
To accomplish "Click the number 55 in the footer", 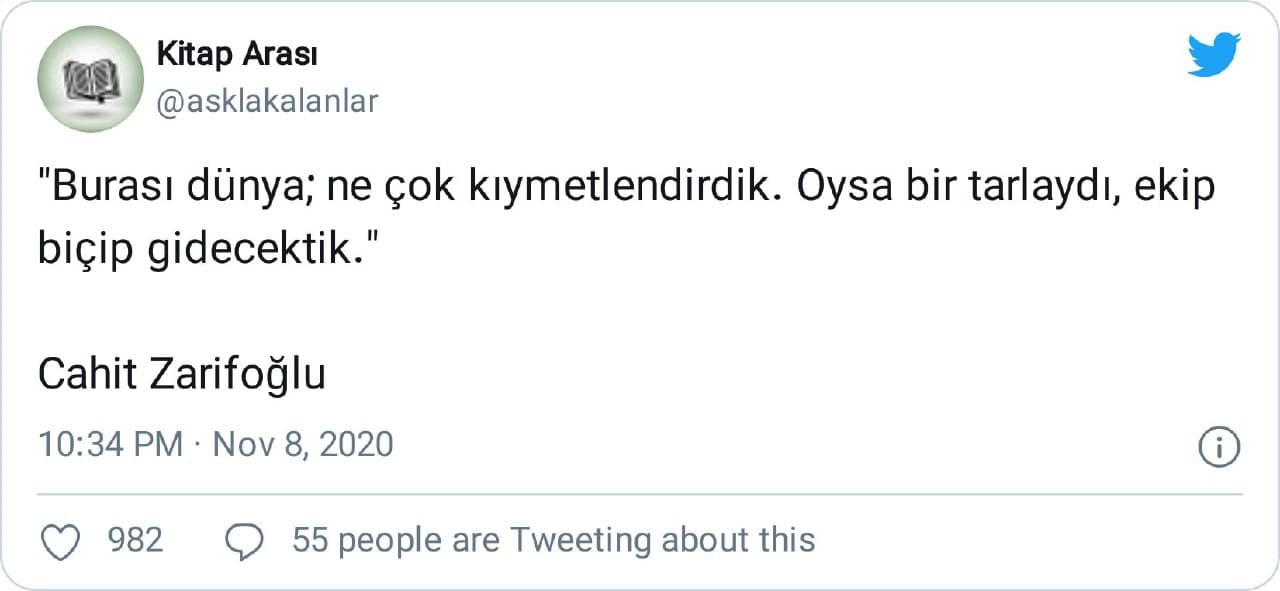I will [x=310, y=541].
